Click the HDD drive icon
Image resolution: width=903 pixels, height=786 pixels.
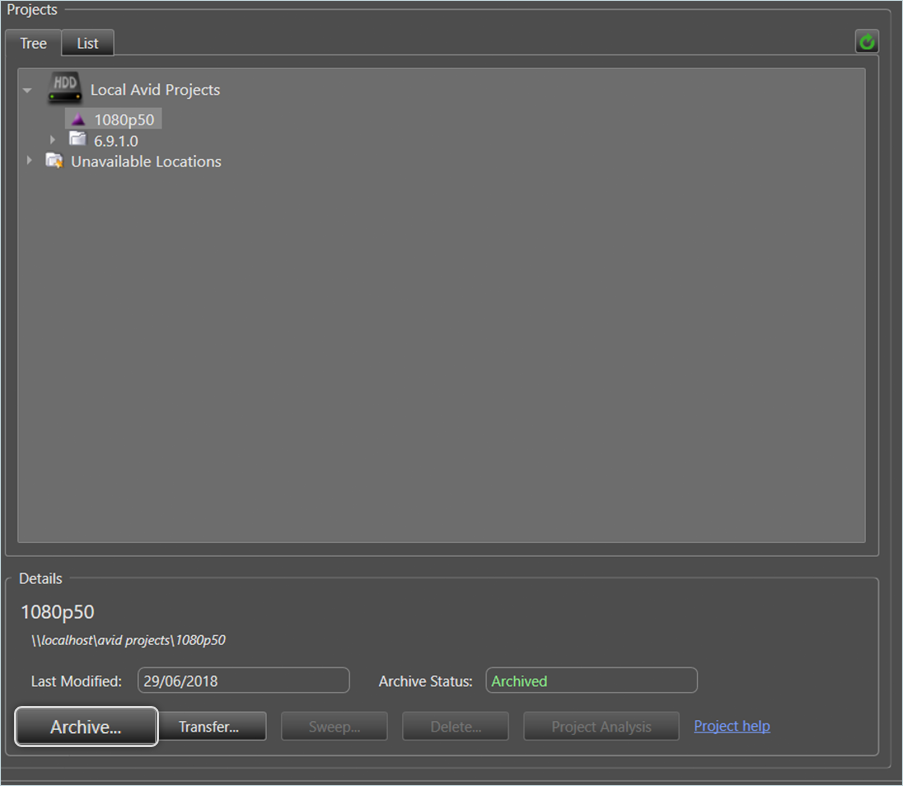point(64,88)
